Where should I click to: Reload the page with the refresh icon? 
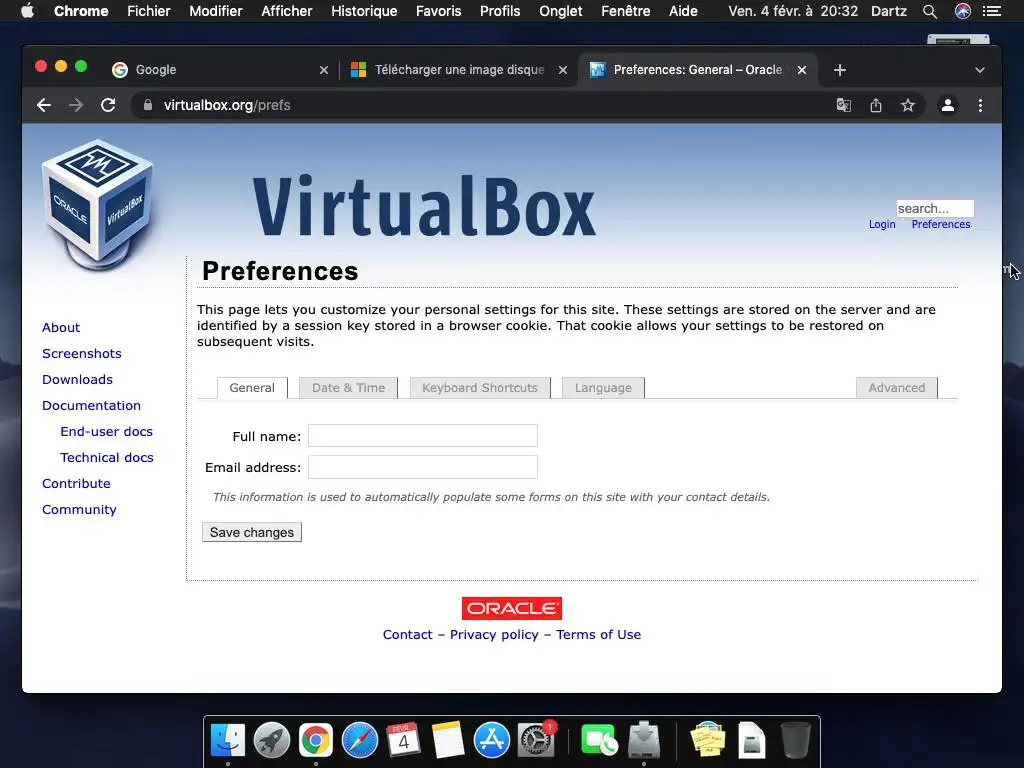coord(108,105)
